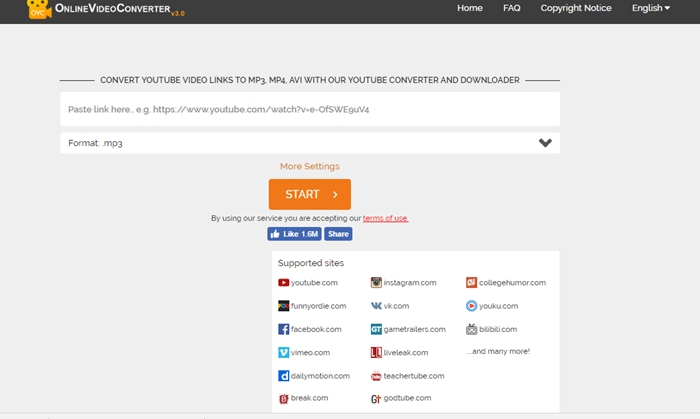Click the orange START button
Image resolution: width=700 pixels, height=419 pixels.
click(x=310, y=194)
